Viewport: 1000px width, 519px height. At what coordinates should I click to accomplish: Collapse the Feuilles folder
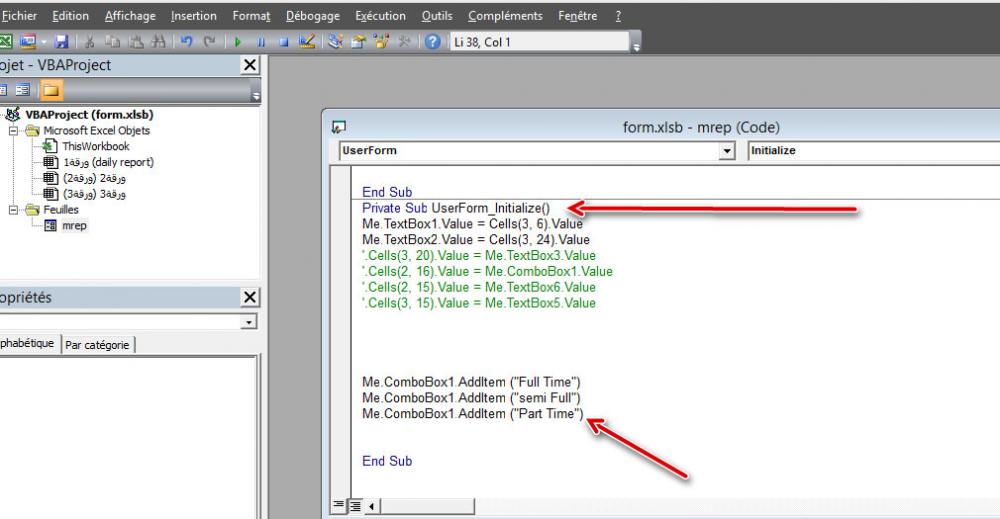click(x=13, y=210)
